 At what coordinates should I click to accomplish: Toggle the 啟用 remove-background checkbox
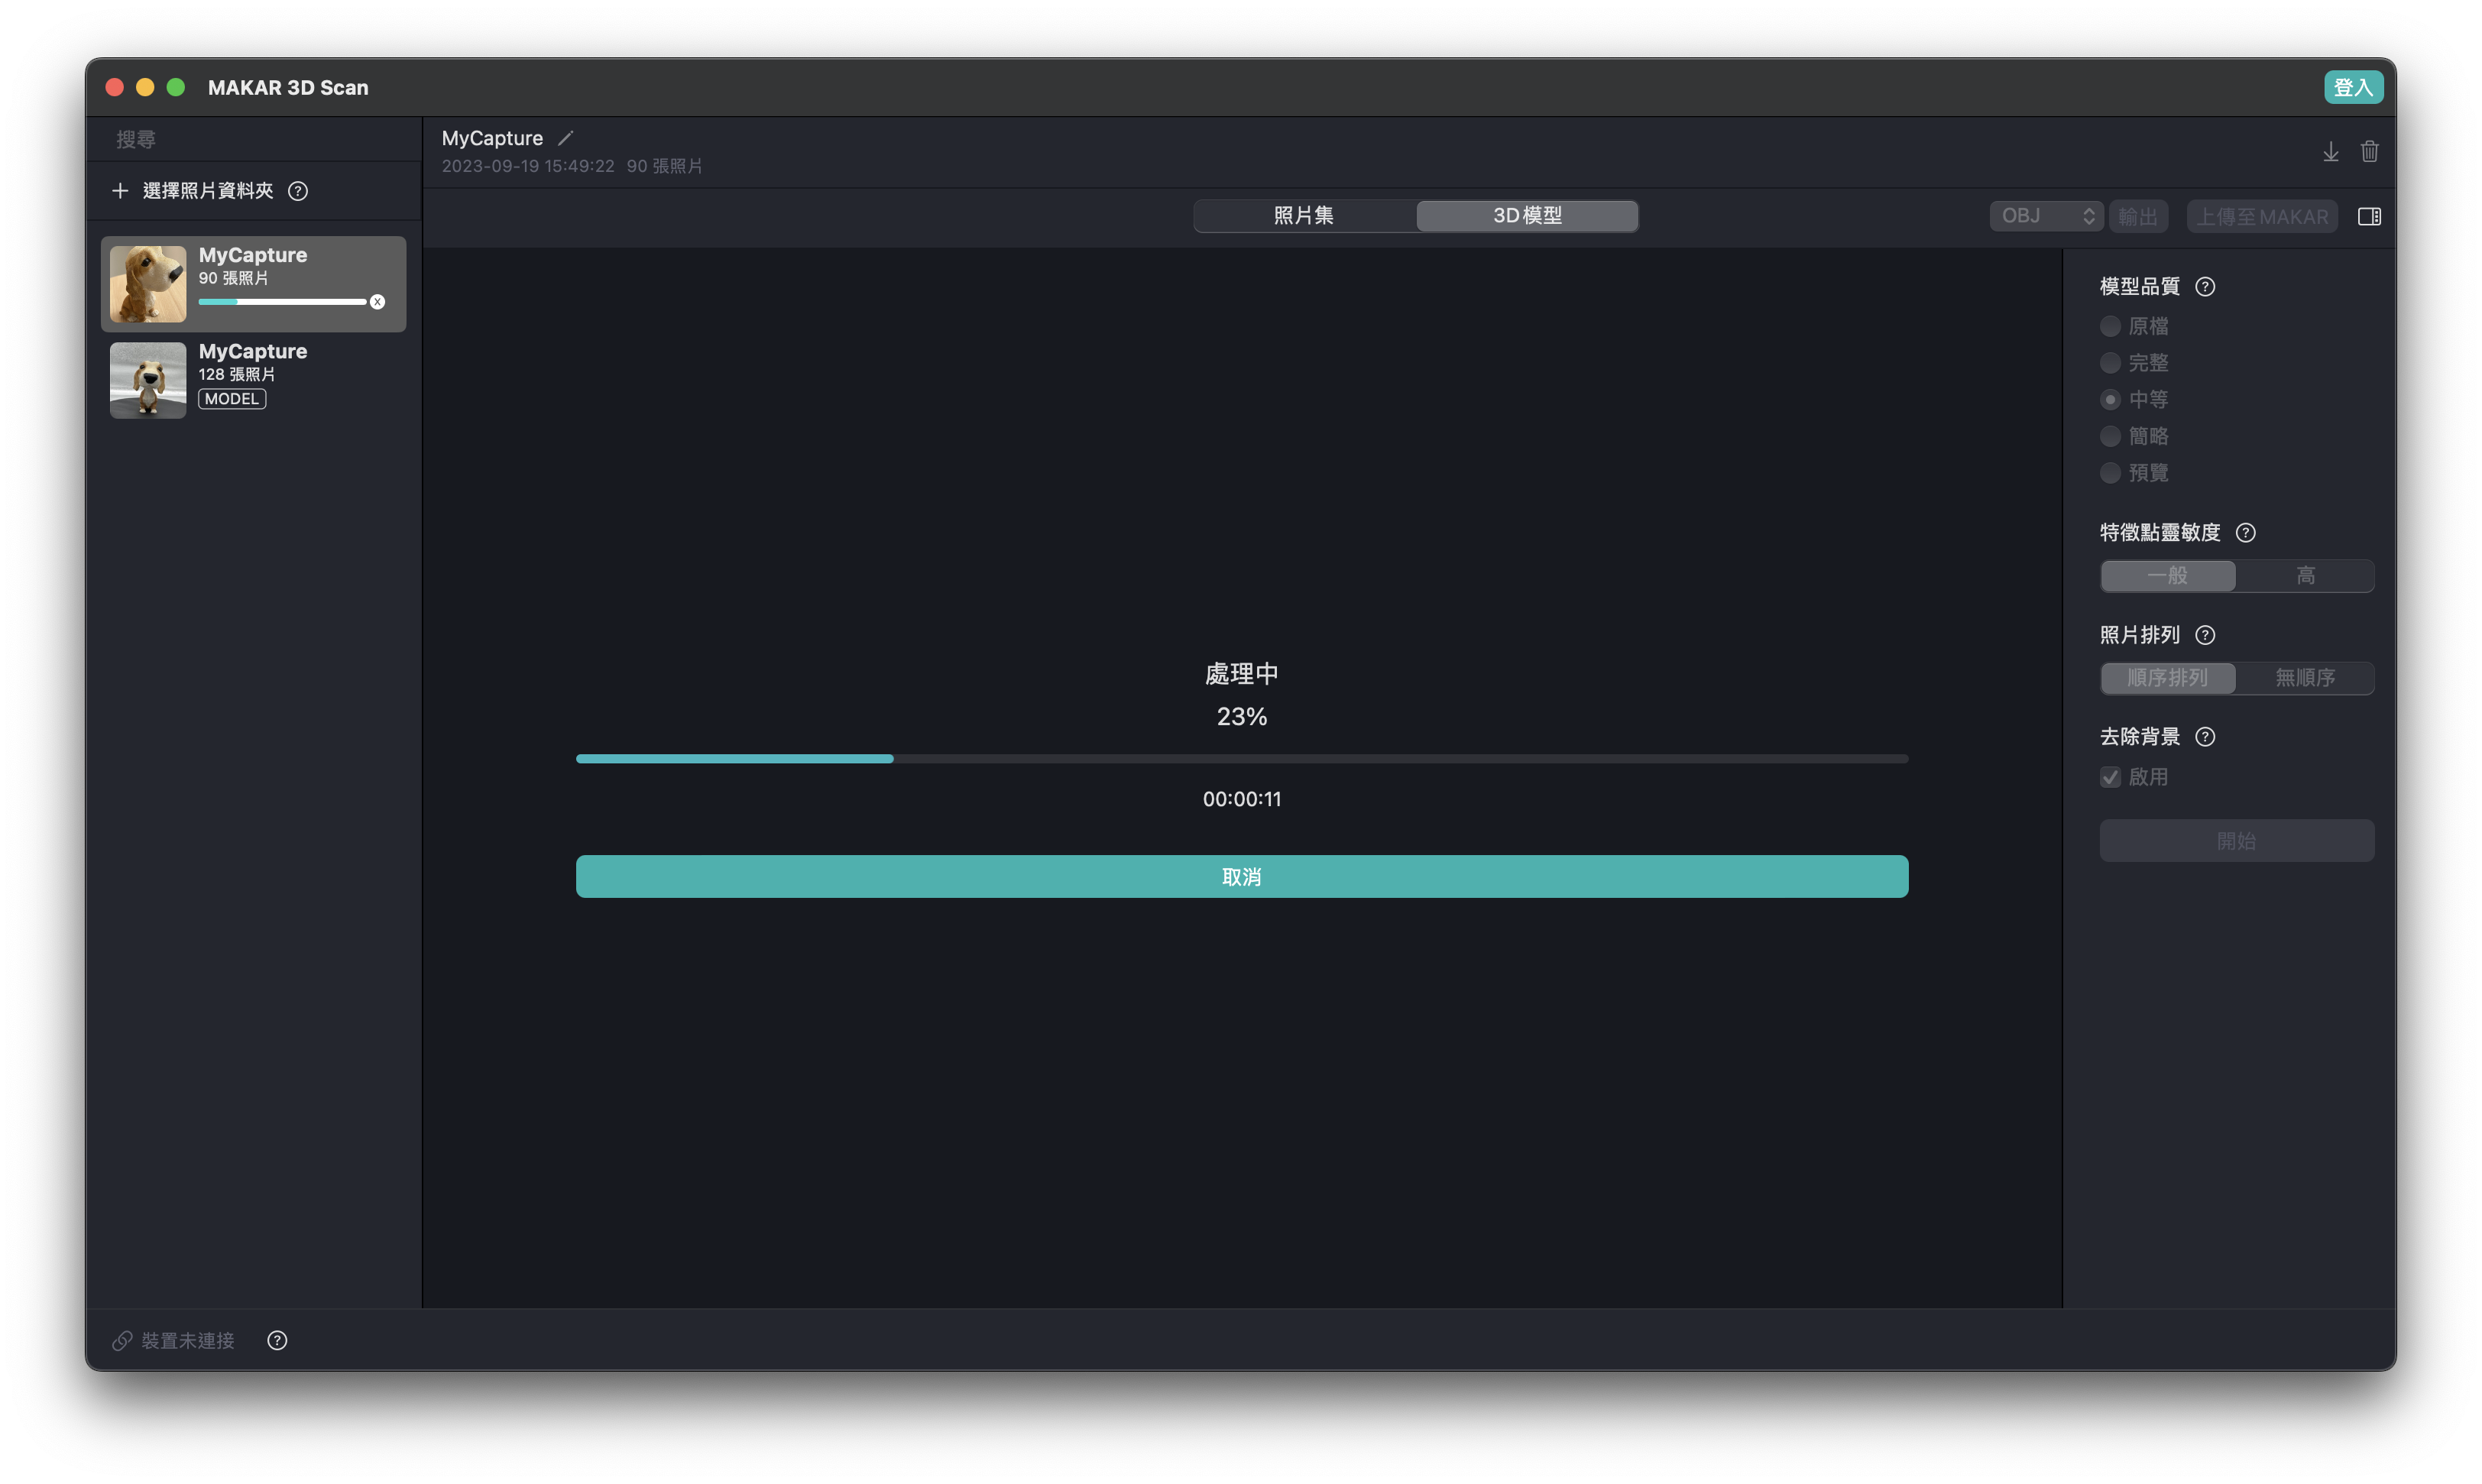(2110, 777)
